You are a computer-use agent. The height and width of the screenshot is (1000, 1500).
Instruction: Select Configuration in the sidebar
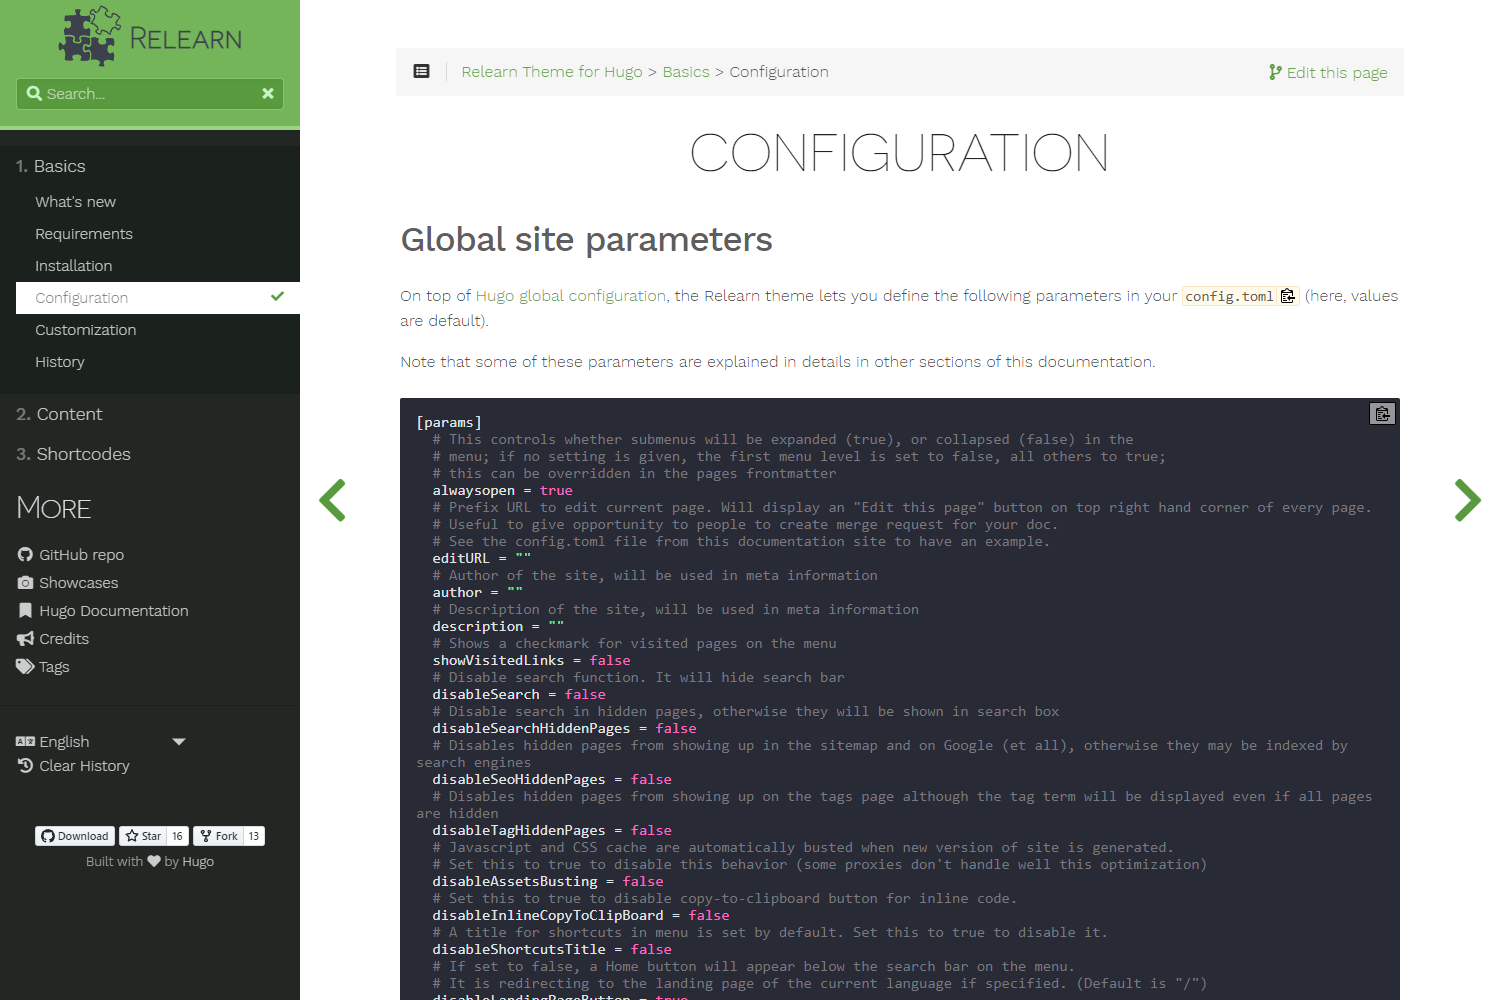[158, 298]
